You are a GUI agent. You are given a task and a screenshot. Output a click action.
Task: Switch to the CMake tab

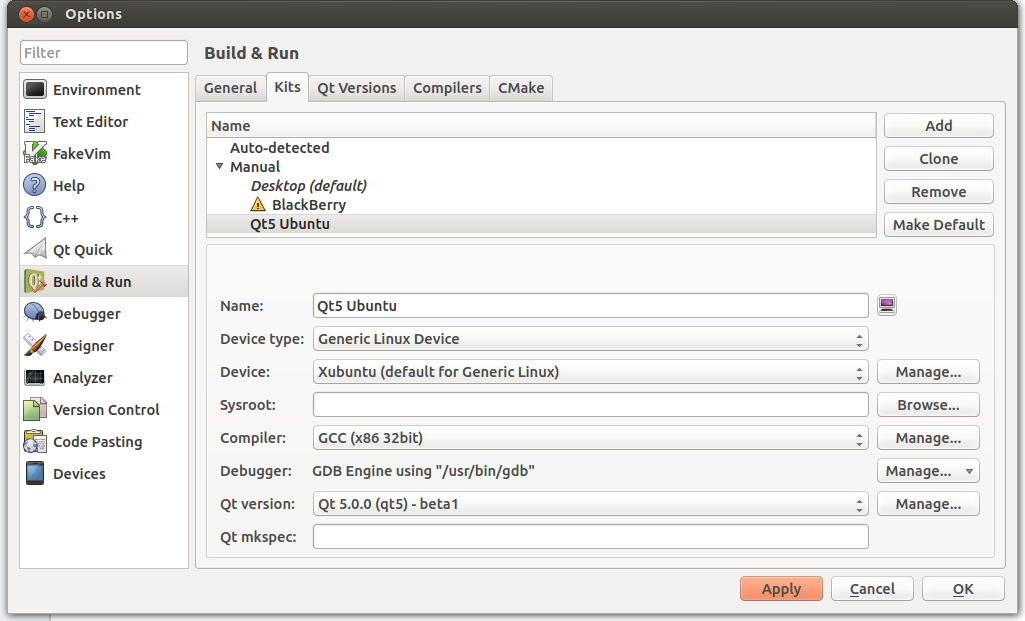(x=521, y=88)
